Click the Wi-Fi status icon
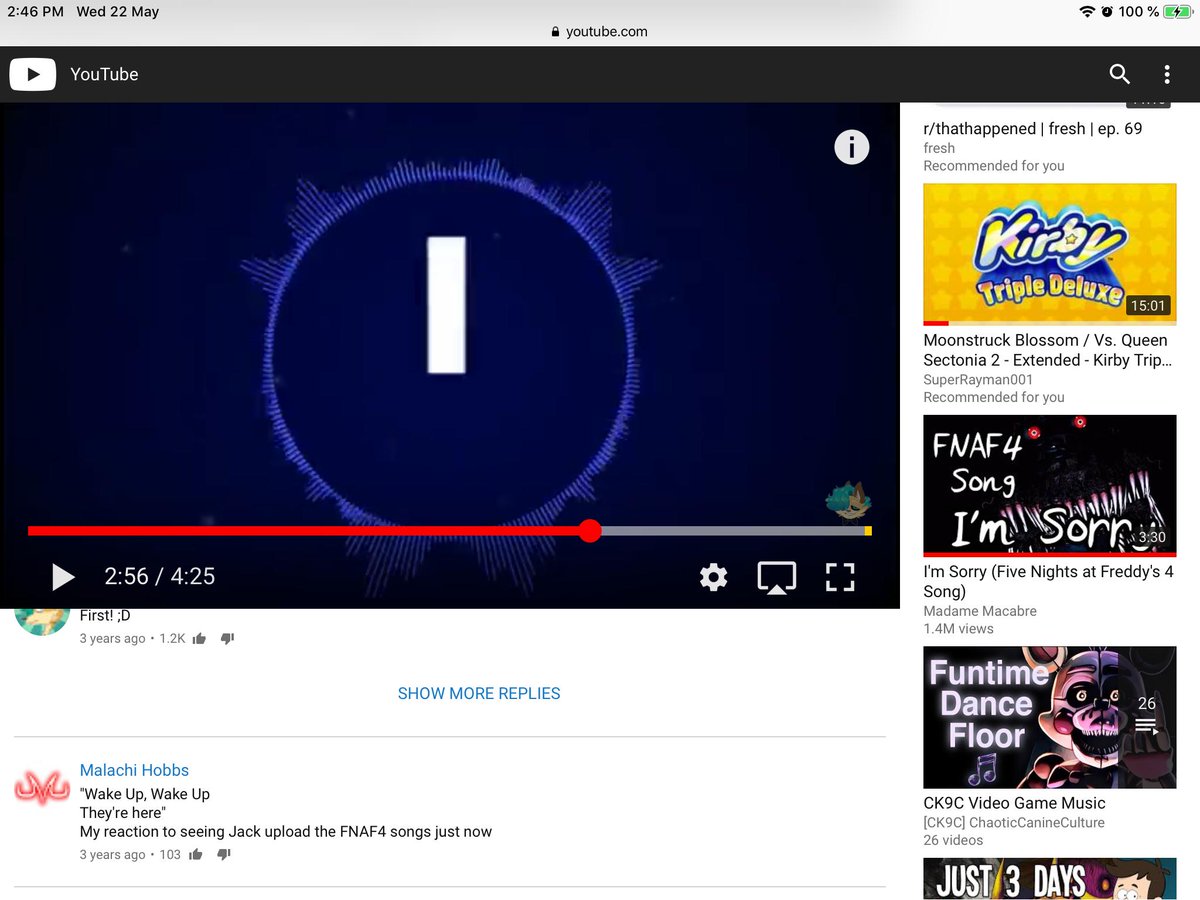 click(1087, 11)
